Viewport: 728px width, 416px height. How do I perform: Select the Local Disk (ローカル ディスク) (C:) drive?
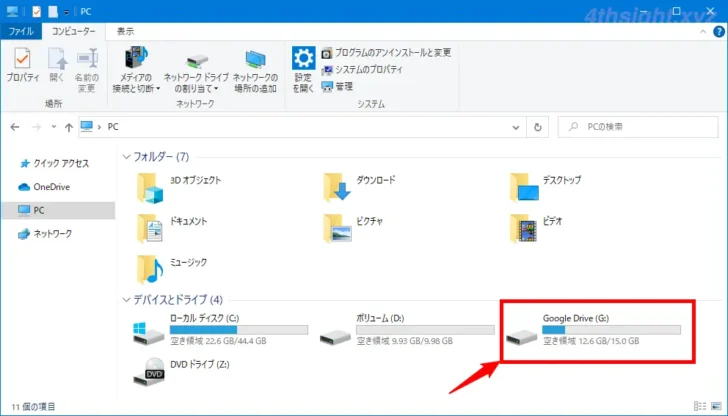click(x=220, y=330)
